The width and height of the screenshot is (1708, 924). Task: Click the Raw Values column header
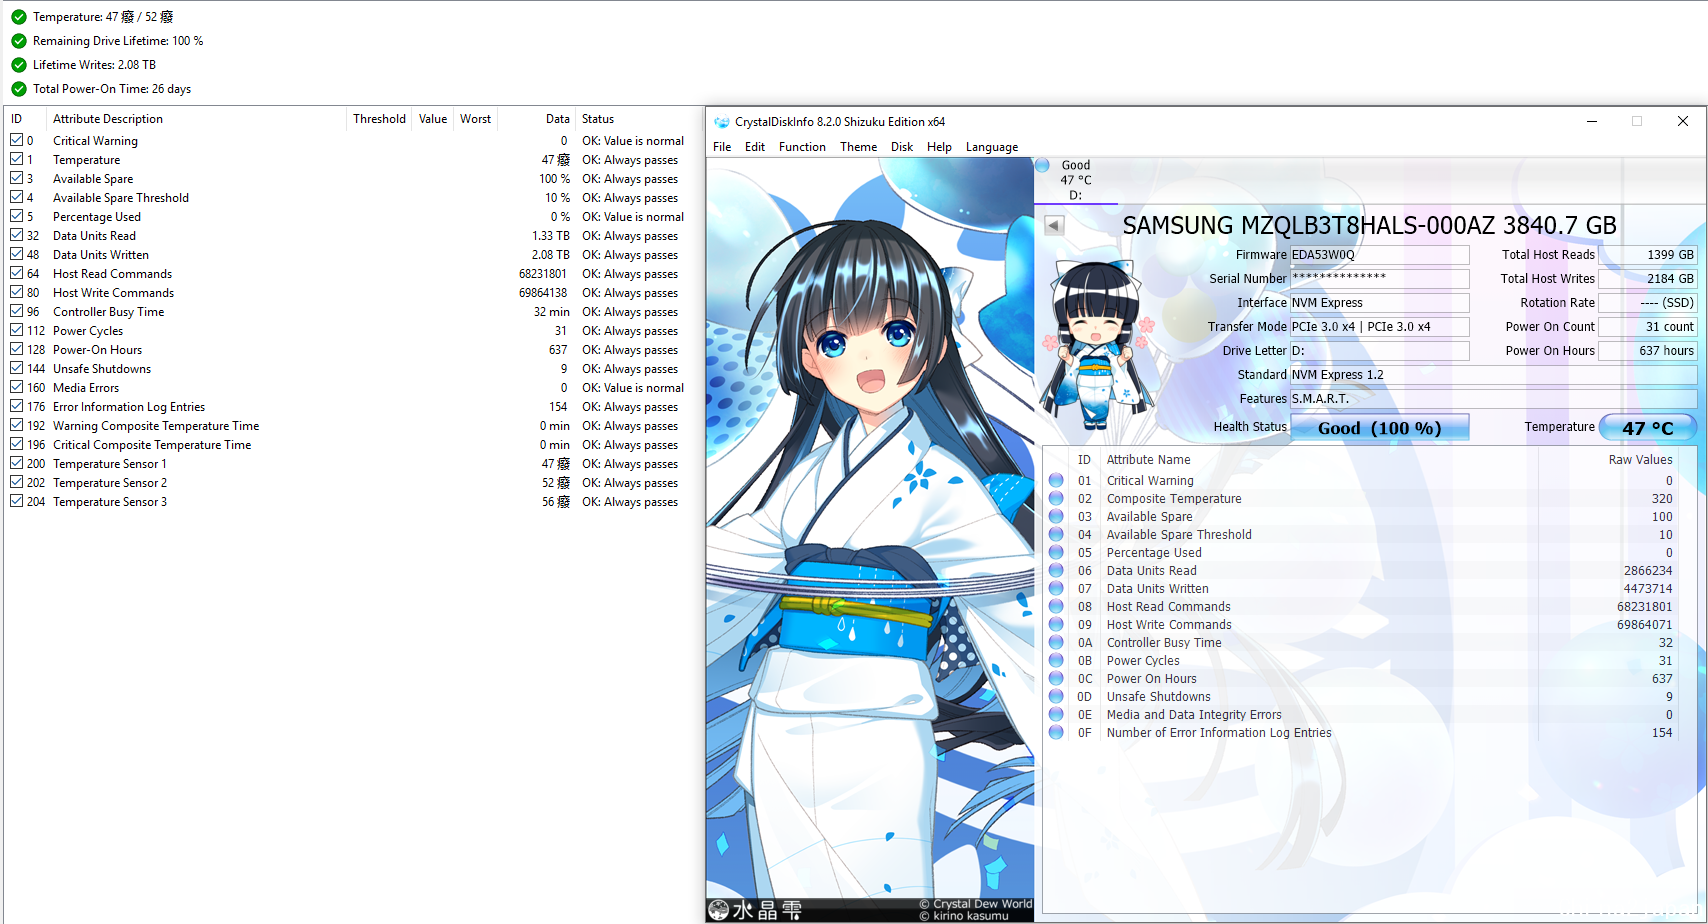pyautogui.click(x=1640, y=460)
